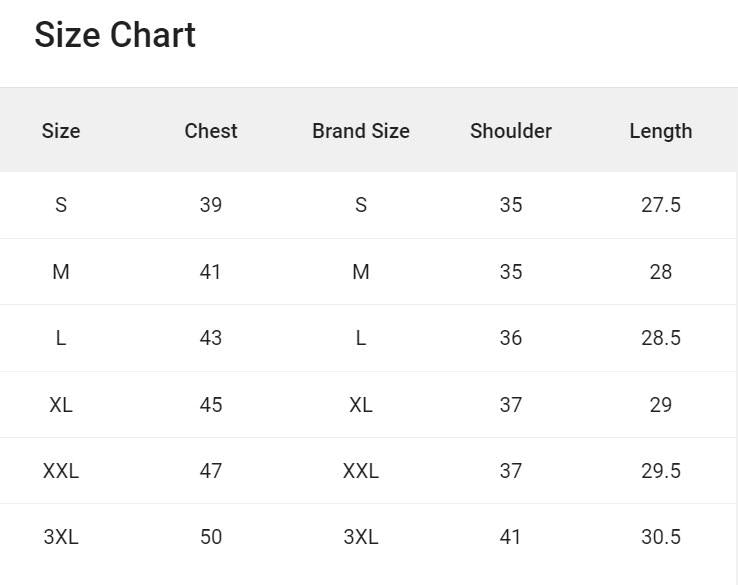Click XXL in the Brand Size column
The height and width of the screenshot is (585, 738).
361,471
